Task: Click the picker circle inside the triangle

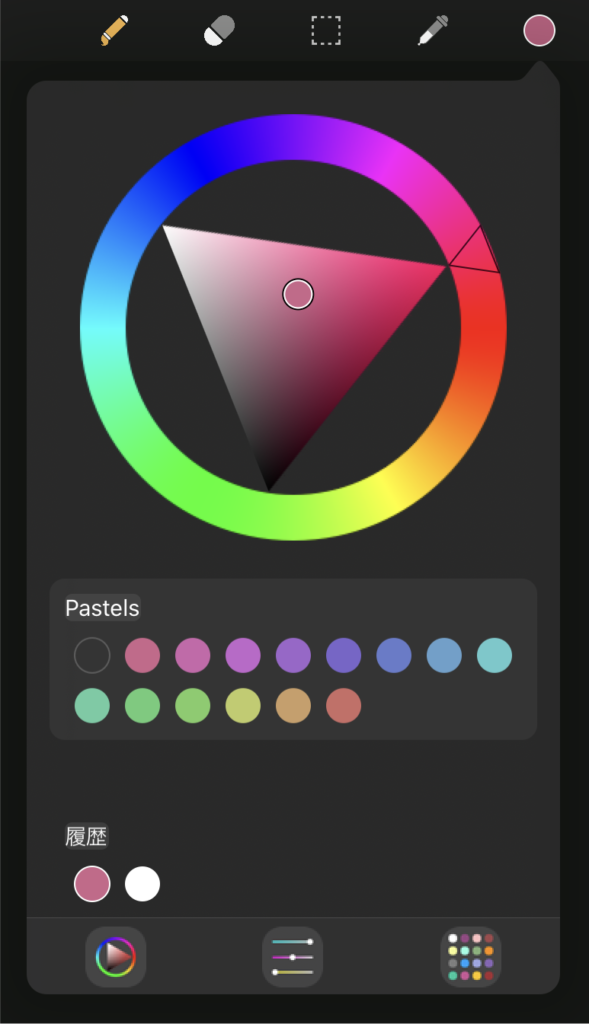Action: (298, 295)
